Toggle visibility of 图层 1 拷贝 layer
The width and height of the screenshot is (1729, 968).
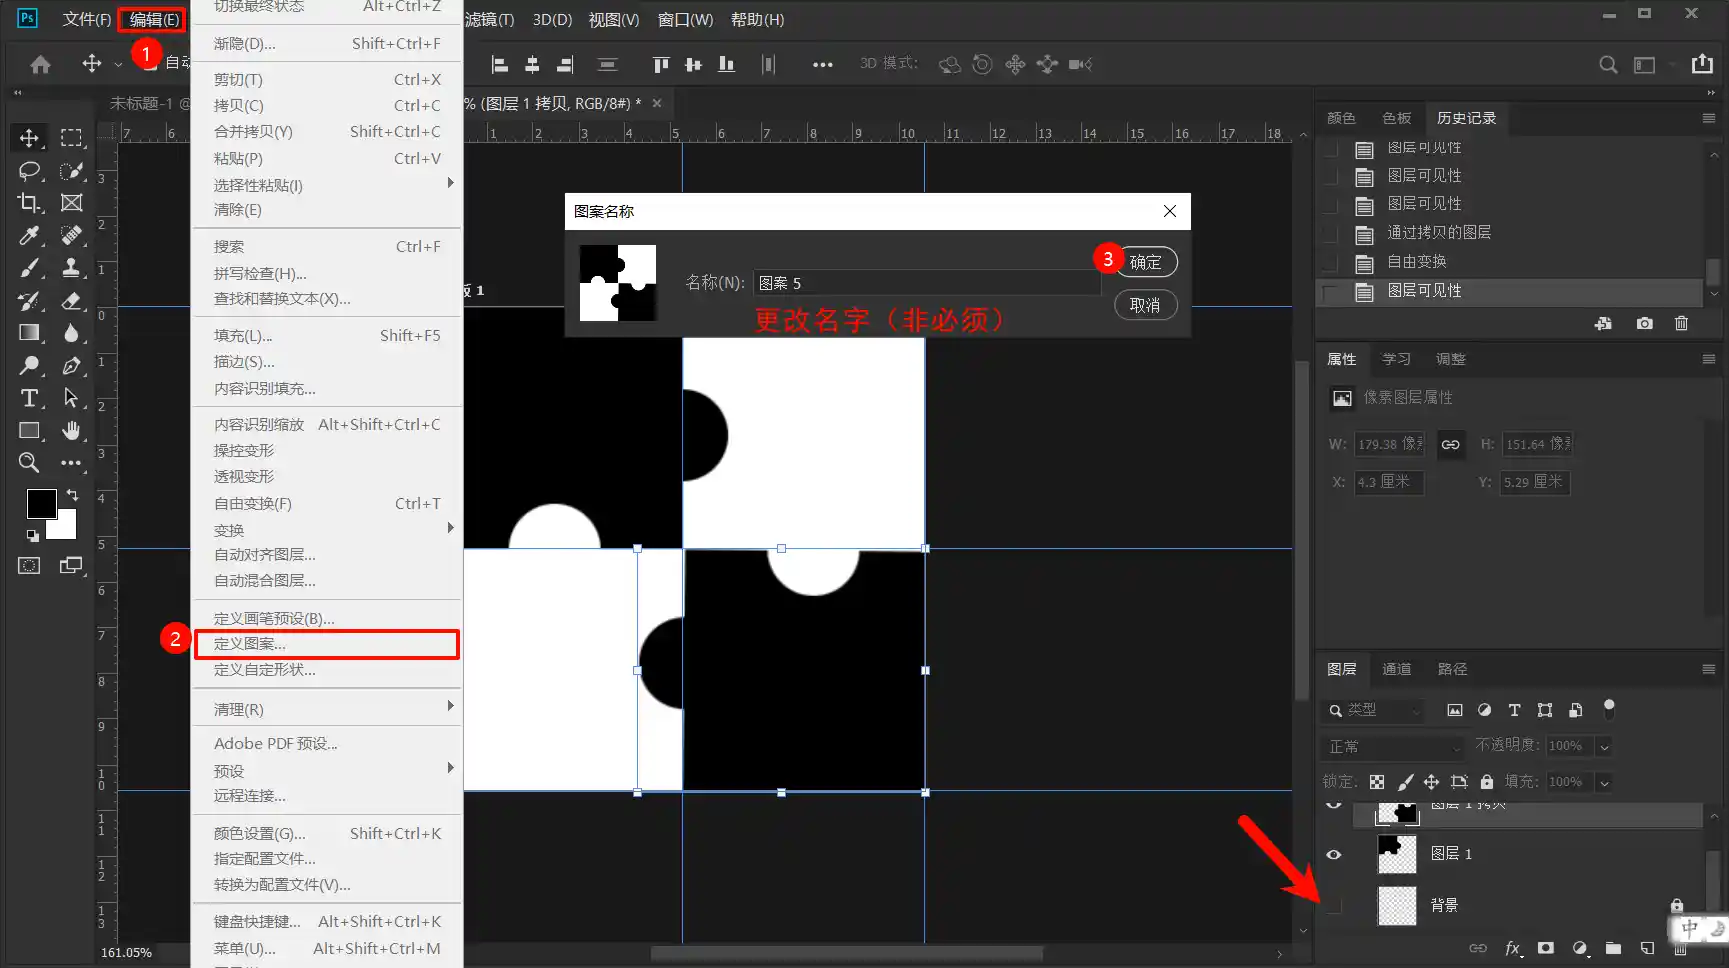1334,805
